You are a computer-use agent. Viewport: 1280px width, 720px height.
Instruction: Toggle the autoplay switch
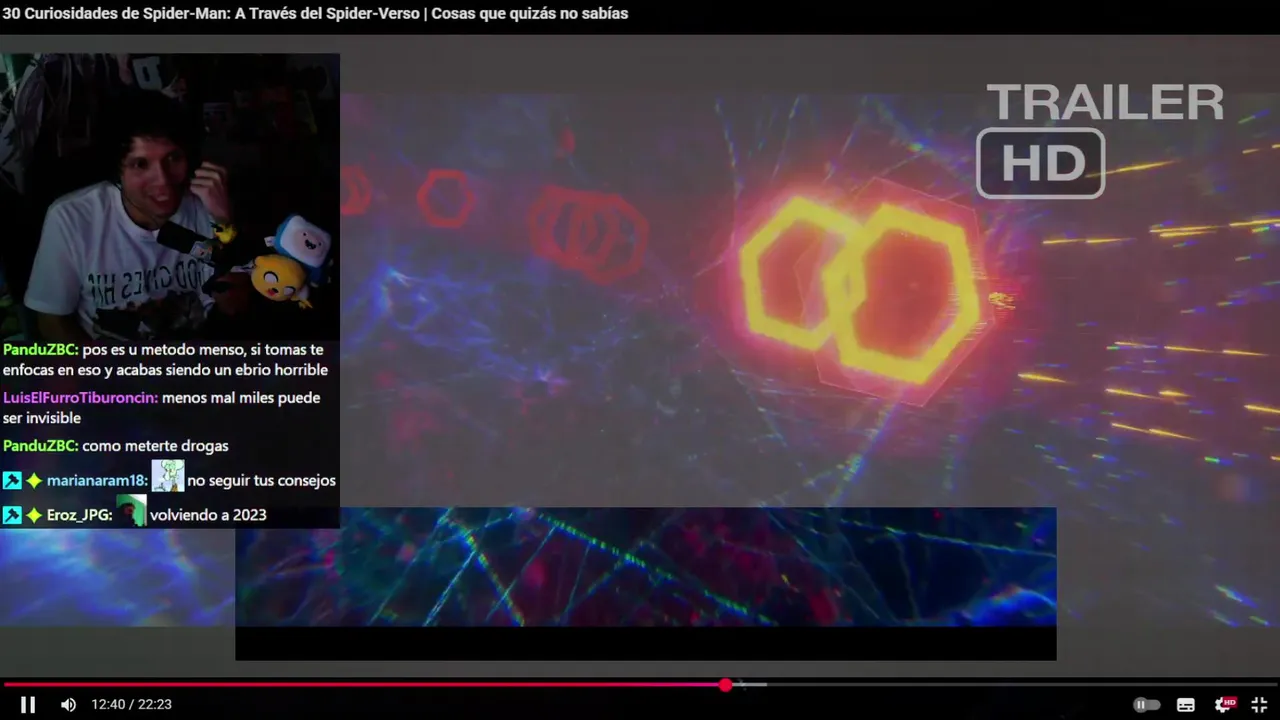tap(1146, 705)
